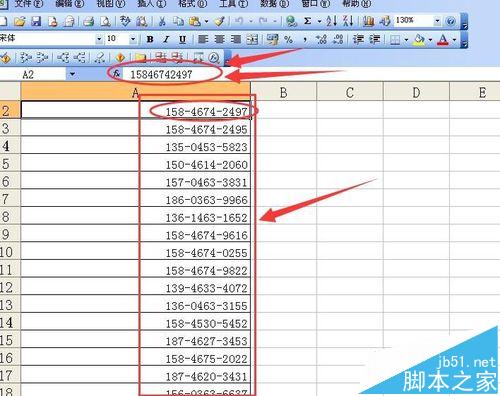
Task: Cut the selection with the scissors icon
Action: pyautogui.click(x=162, y=22)
